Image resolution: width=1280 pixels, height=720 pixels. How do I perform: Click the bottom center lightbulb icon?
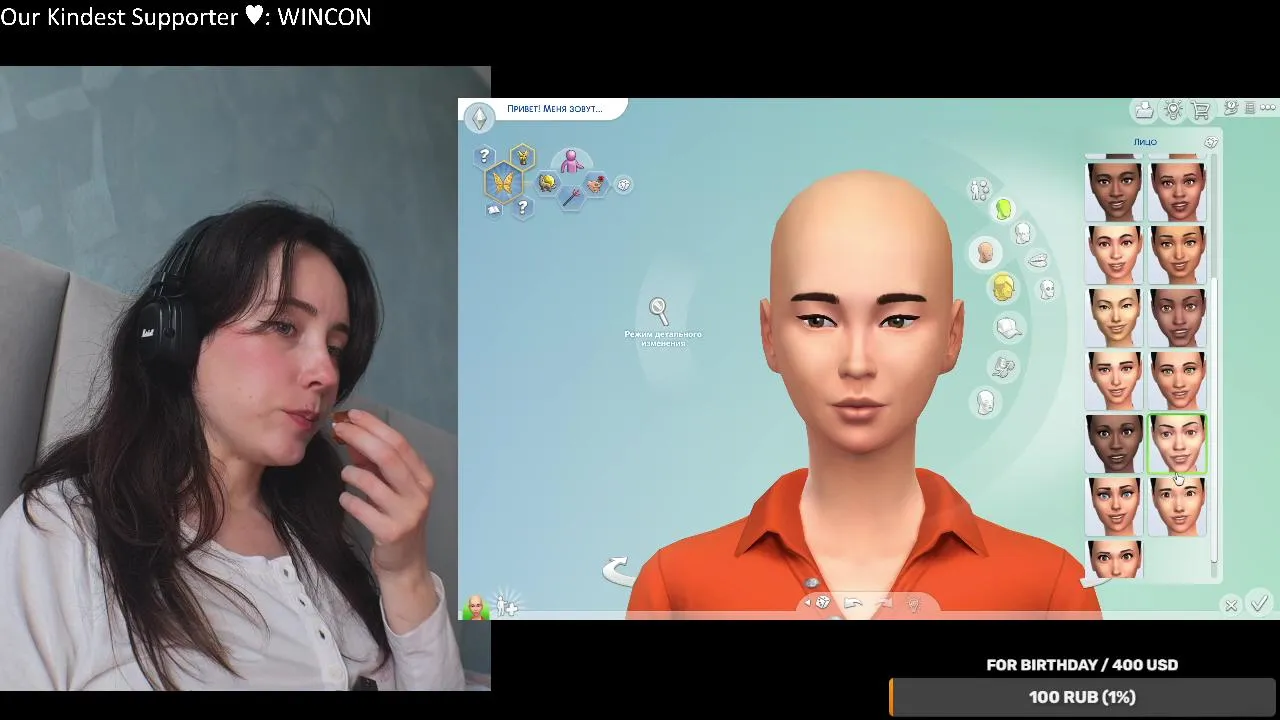[913, 603]
